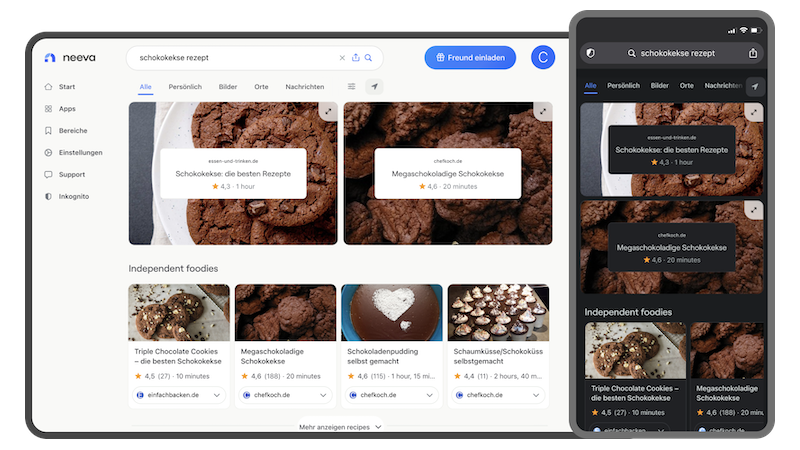Click the Neeva logo in the desktop view
Viewport: 800px width, 450px height.
[x=70, y=58]
